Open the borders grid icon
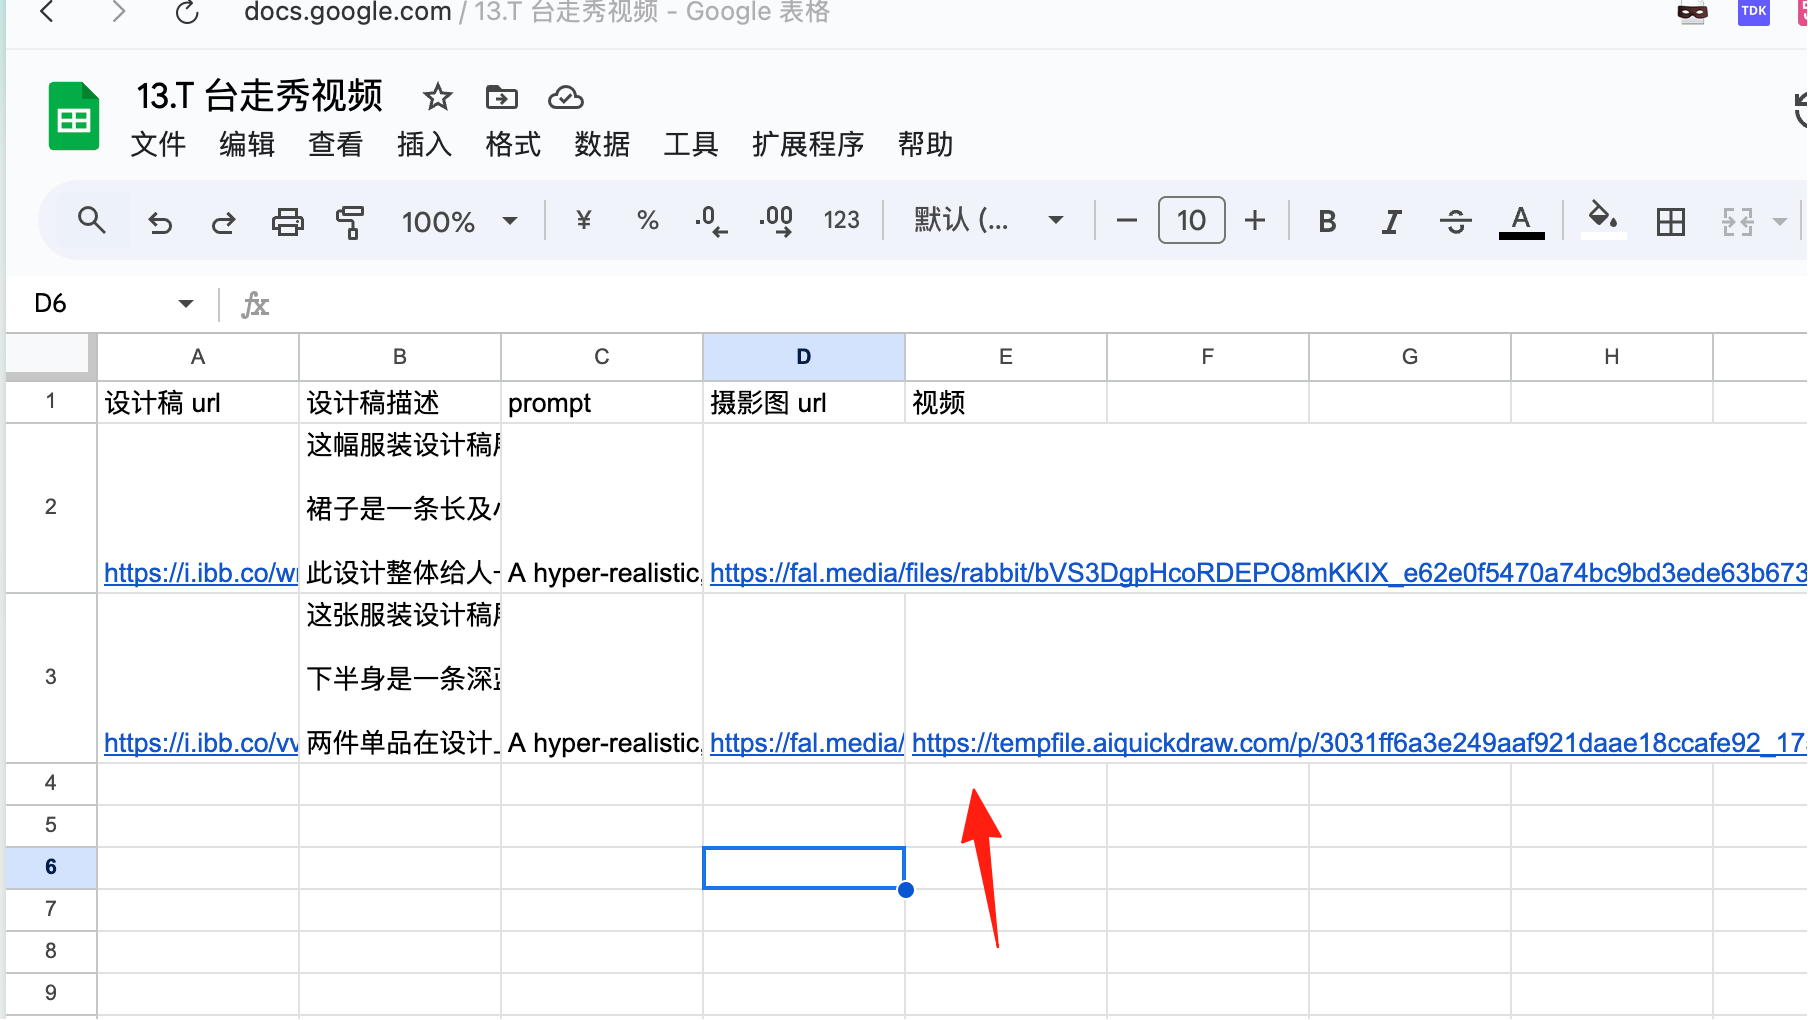1808x1020 pixels. [1670, 221]
